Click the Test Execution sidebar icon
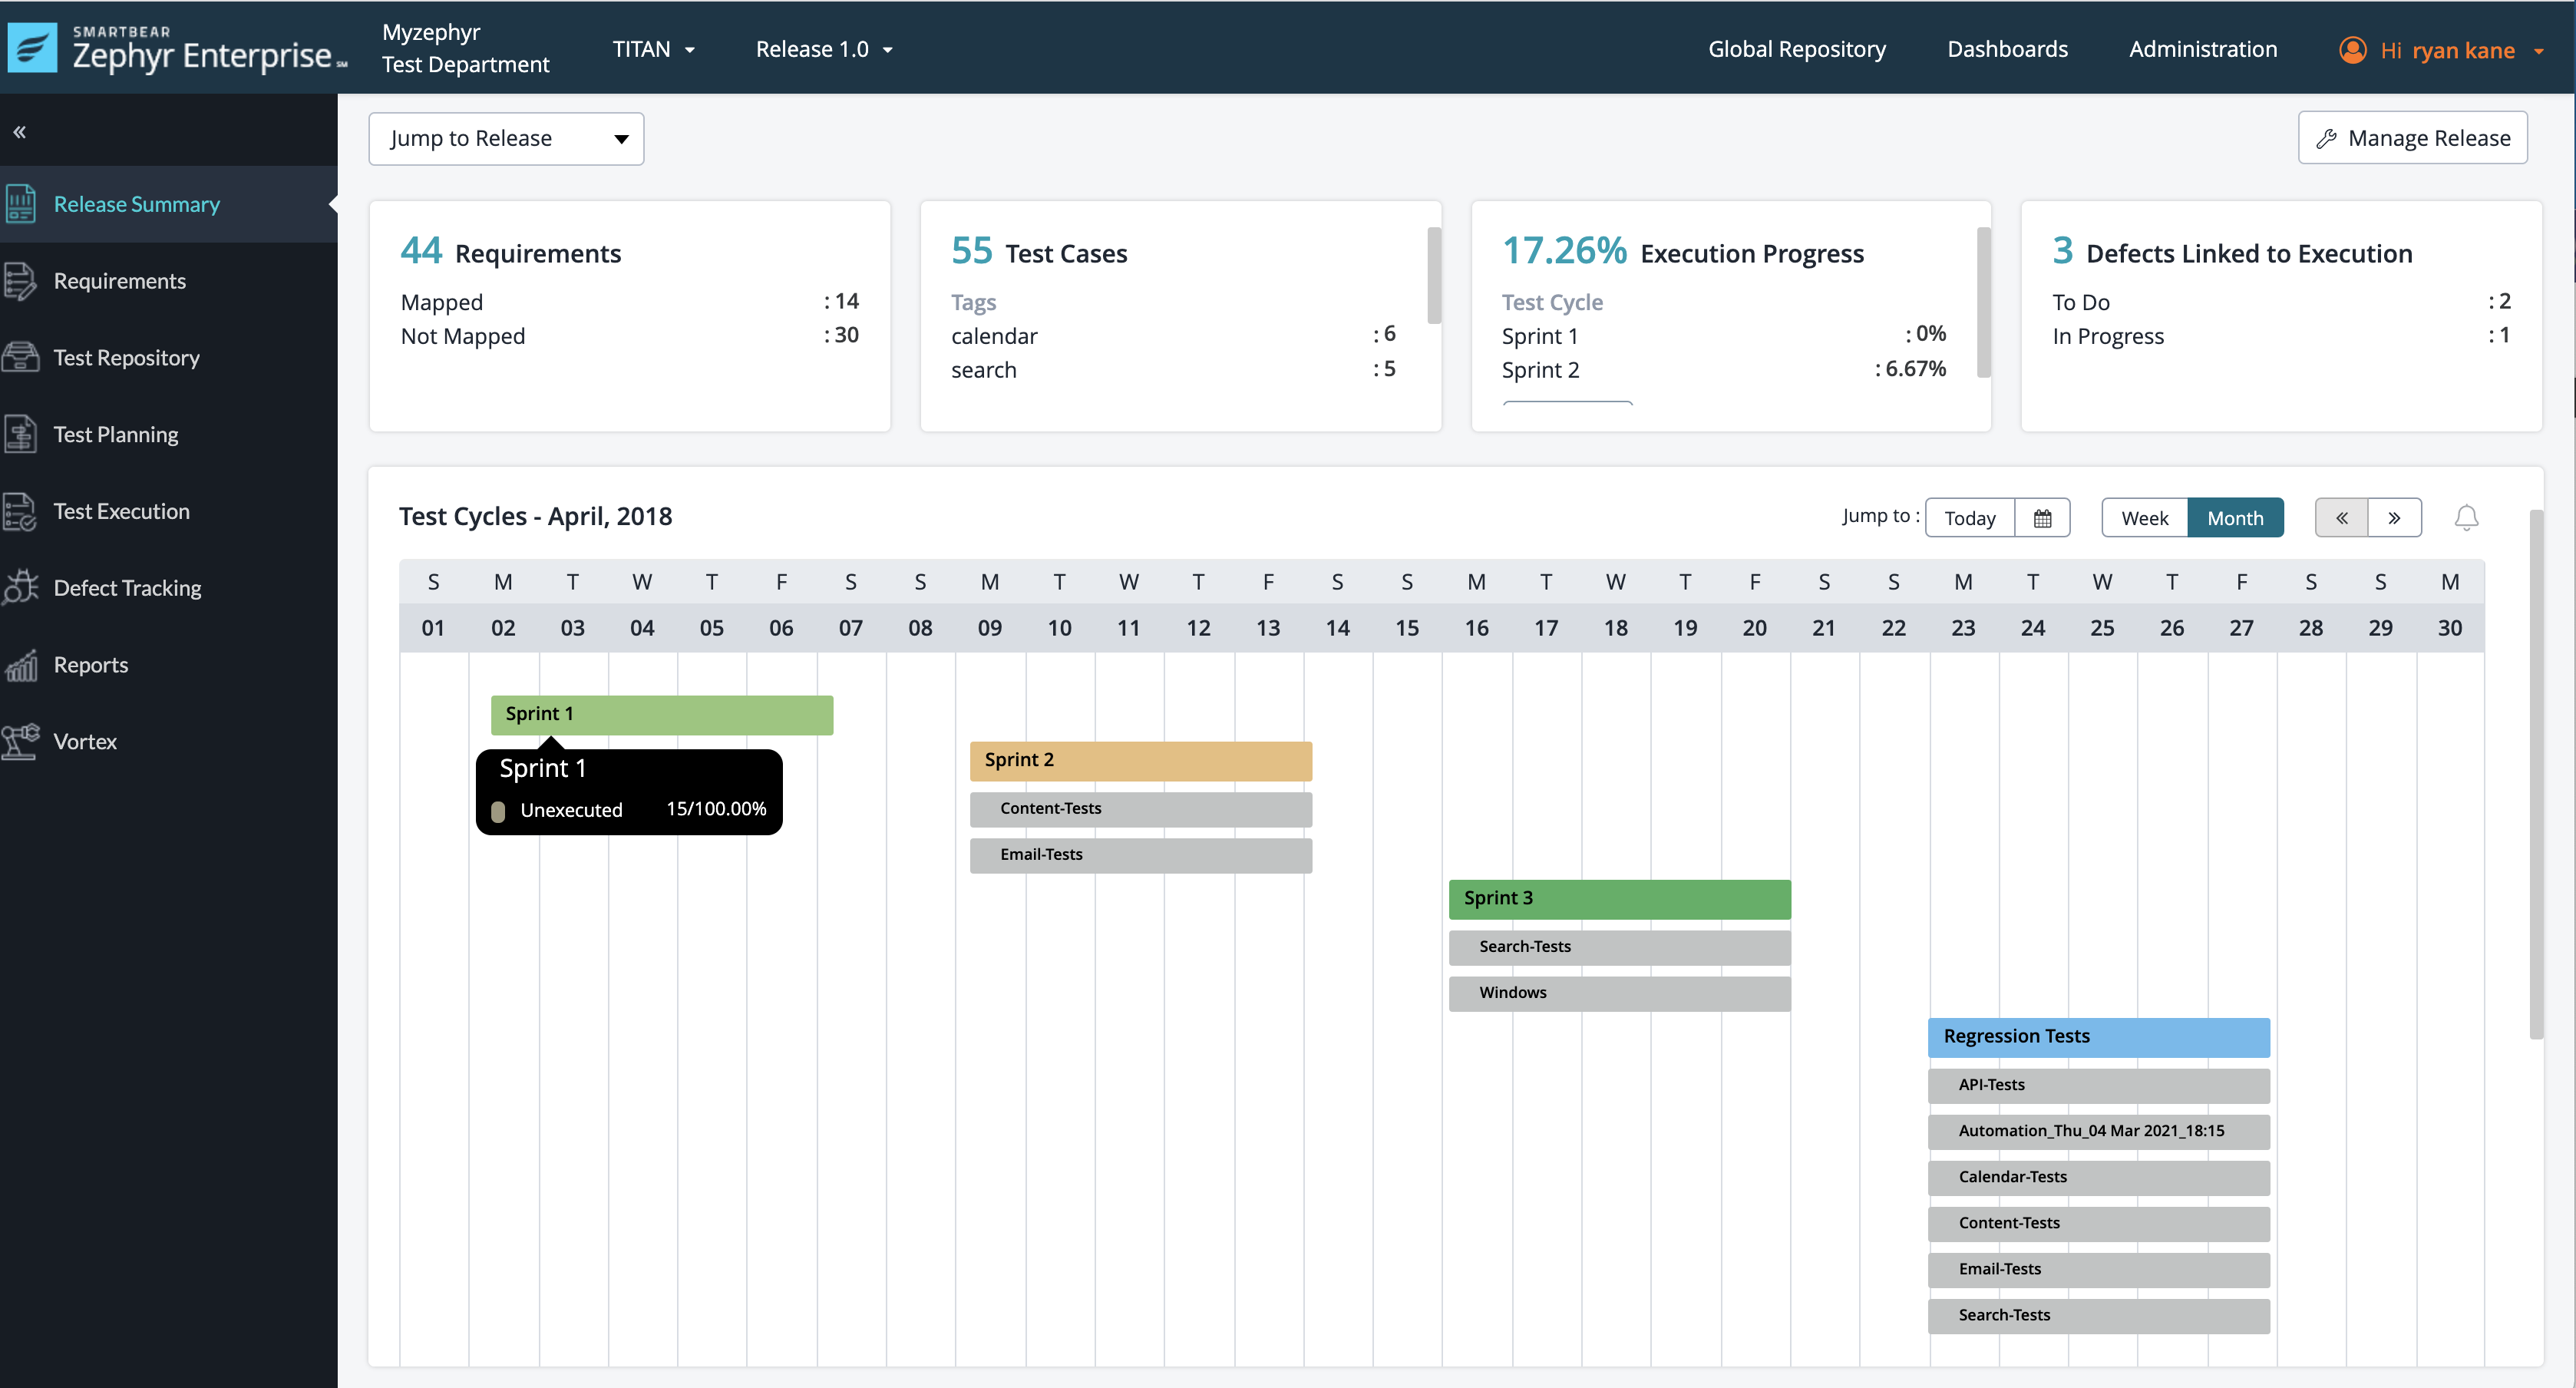The height and width of the screenshot is (1388, 2576). pyautogui.click(x=21, y=511)
